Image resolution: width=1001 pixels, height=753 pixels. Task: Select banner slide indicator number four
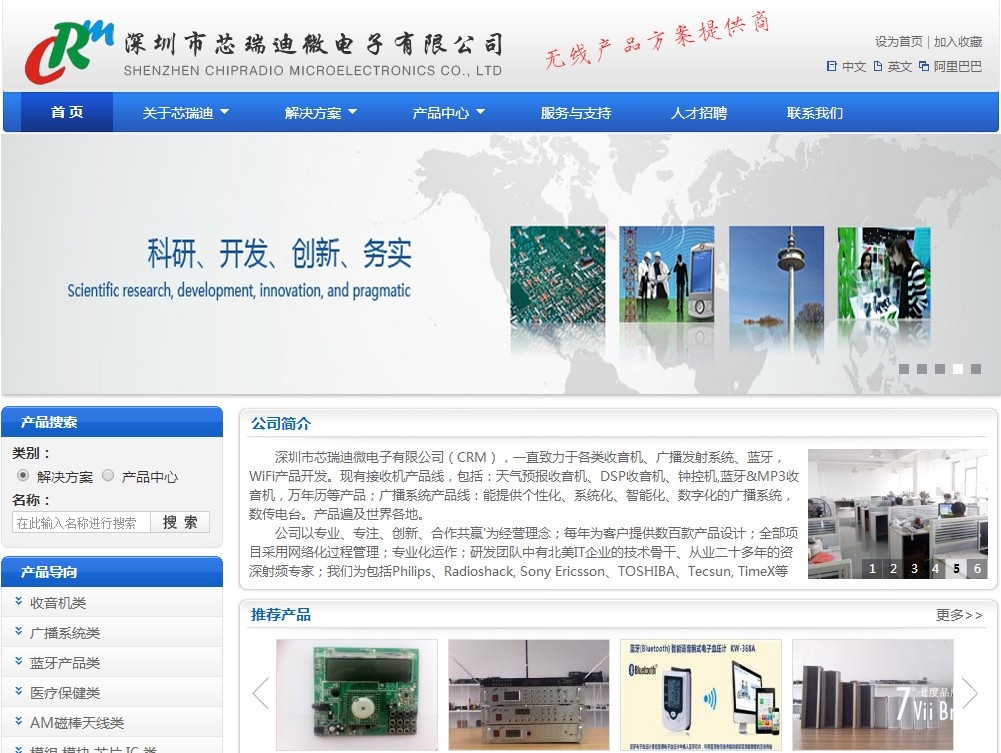click(x=957, y=369)
